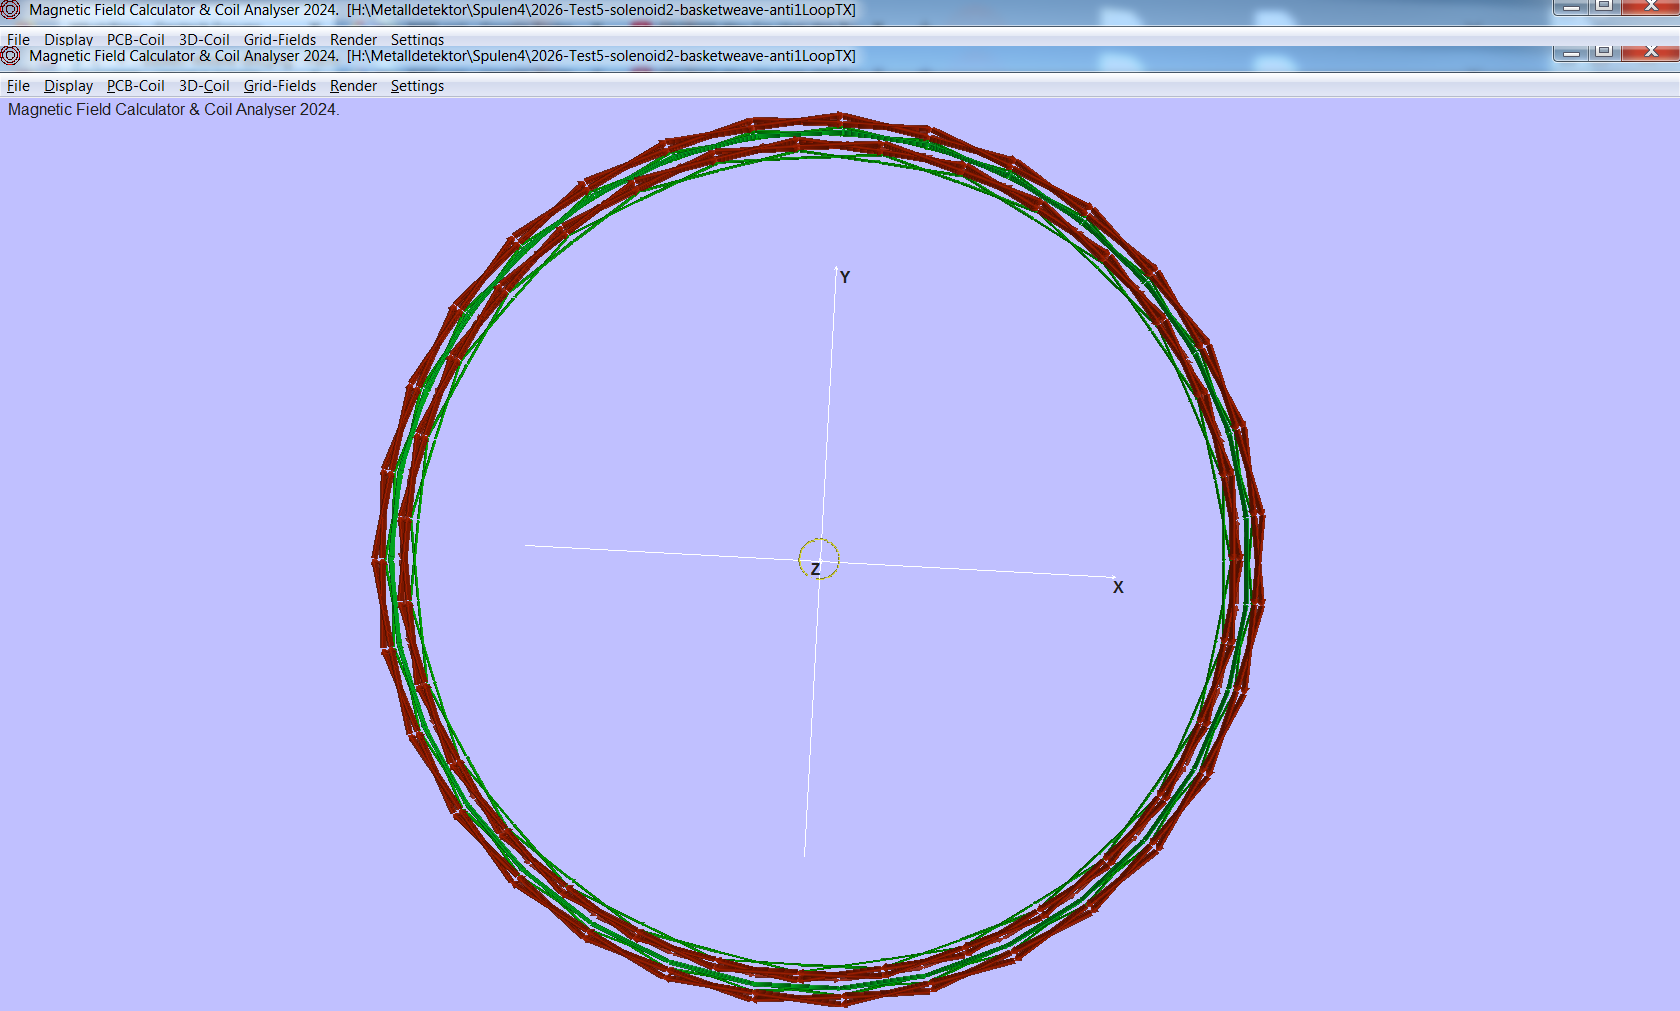Click the Y axis label
The image size is (1680, 1011).
click(x=845, y=278)
